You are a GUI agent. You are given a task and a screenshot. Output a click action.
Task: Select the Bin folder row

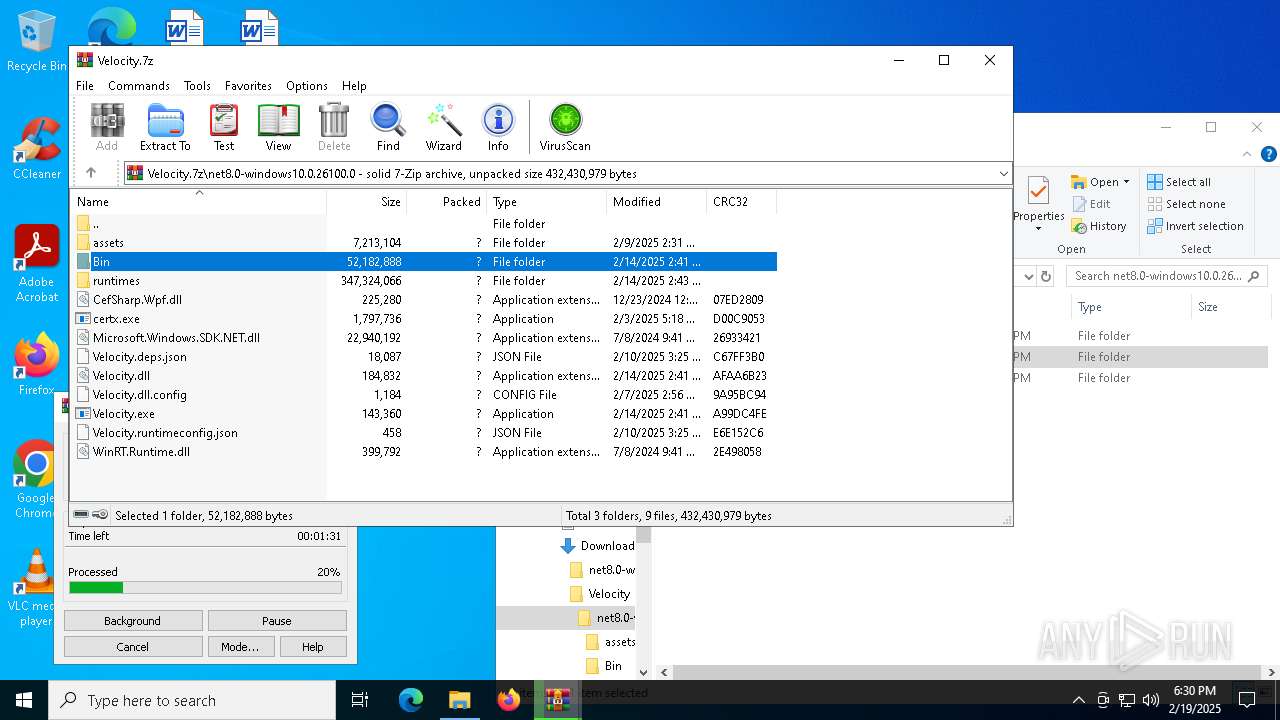(424, 262)
